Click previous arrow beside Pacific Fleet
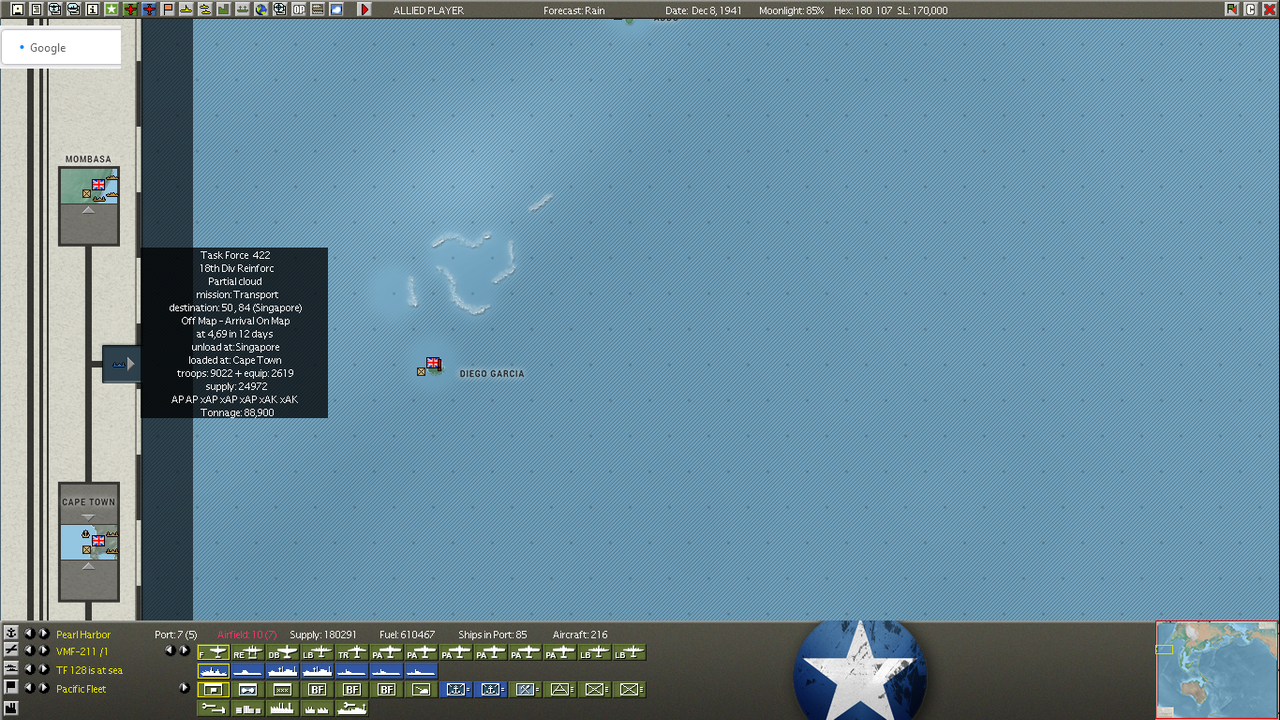Screen dimensions: 1280x720 click(29, 688)
